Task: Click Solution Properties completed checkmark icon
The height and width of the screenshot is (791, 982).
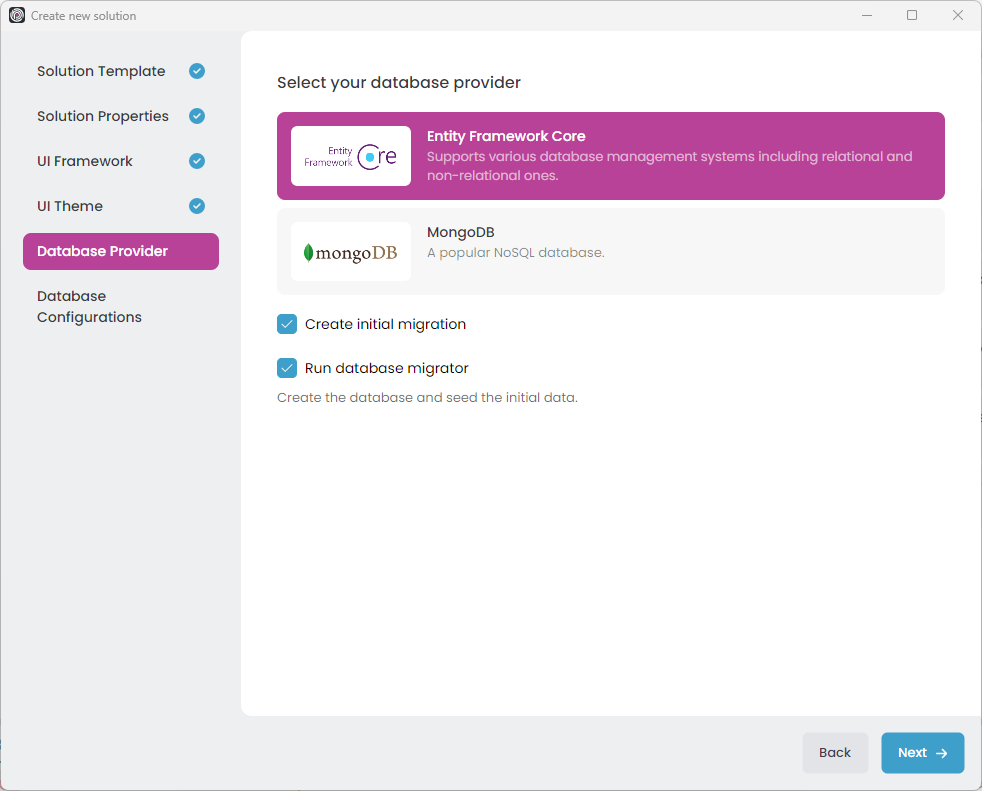Action: (x=197, y=116)
